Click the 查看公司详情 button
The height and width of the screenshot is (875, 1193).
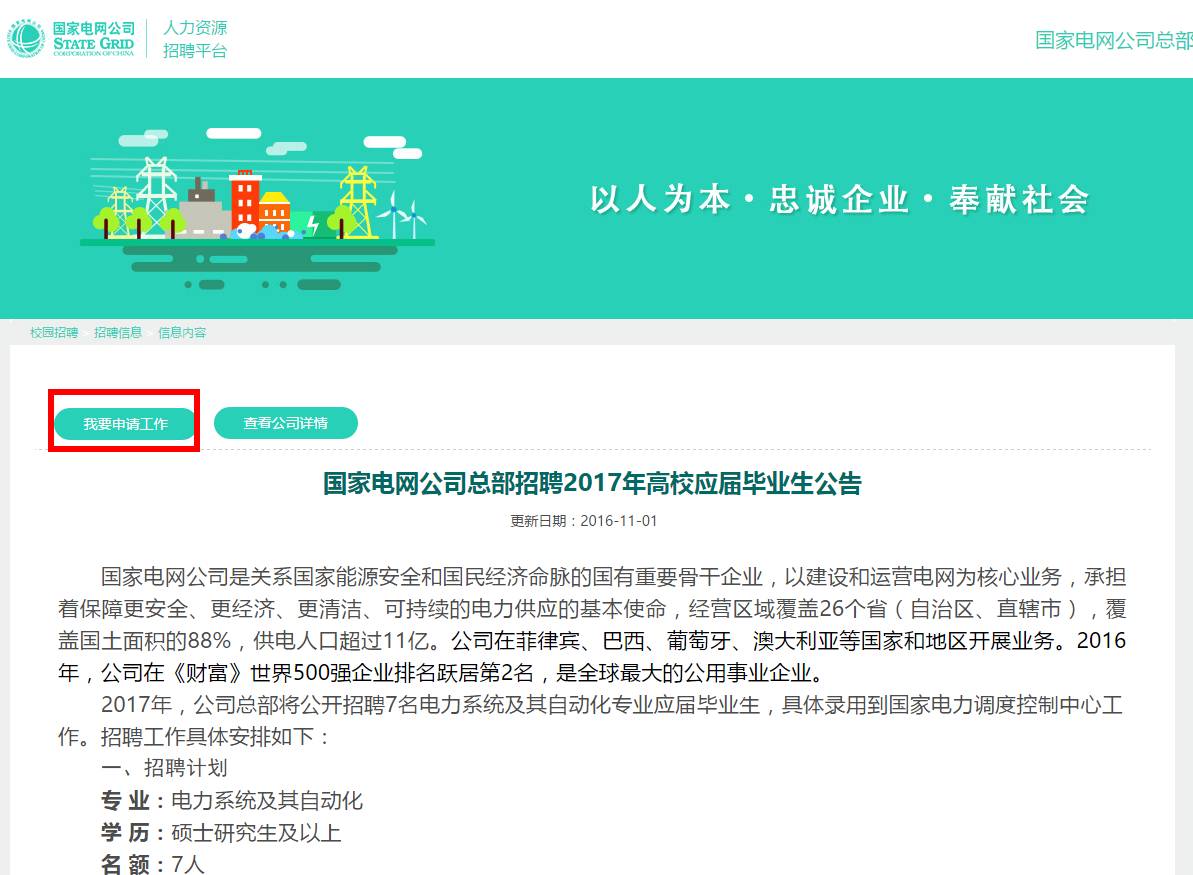[285, 423]
